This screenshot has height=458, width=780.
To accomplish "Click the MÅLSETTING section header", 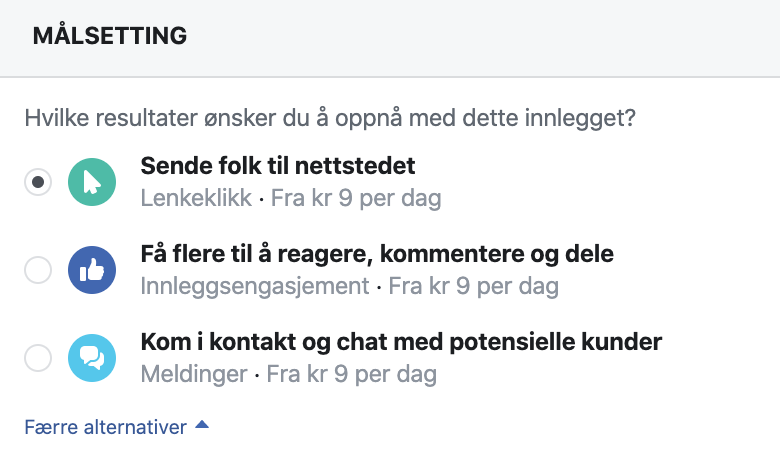I will pos(110,36).
